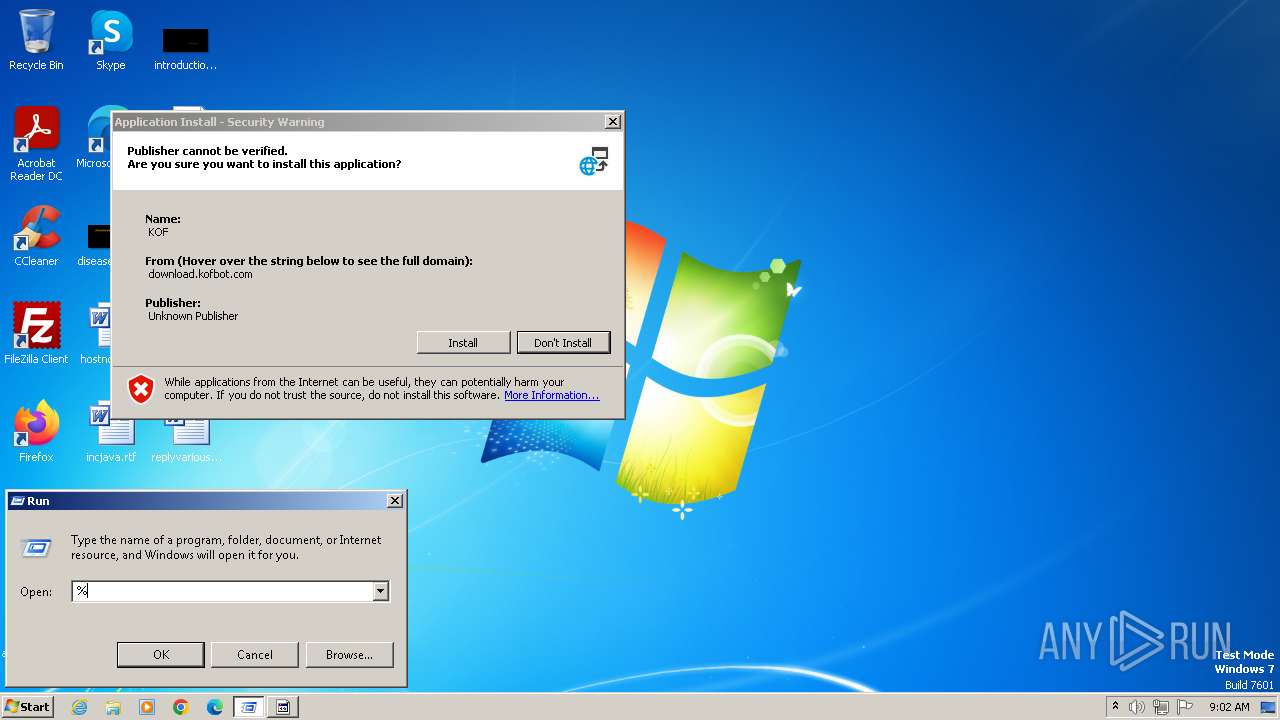Screen dimensions: 1280x720
Task: Show hidden system tray icons
Action: [1115, 706]
